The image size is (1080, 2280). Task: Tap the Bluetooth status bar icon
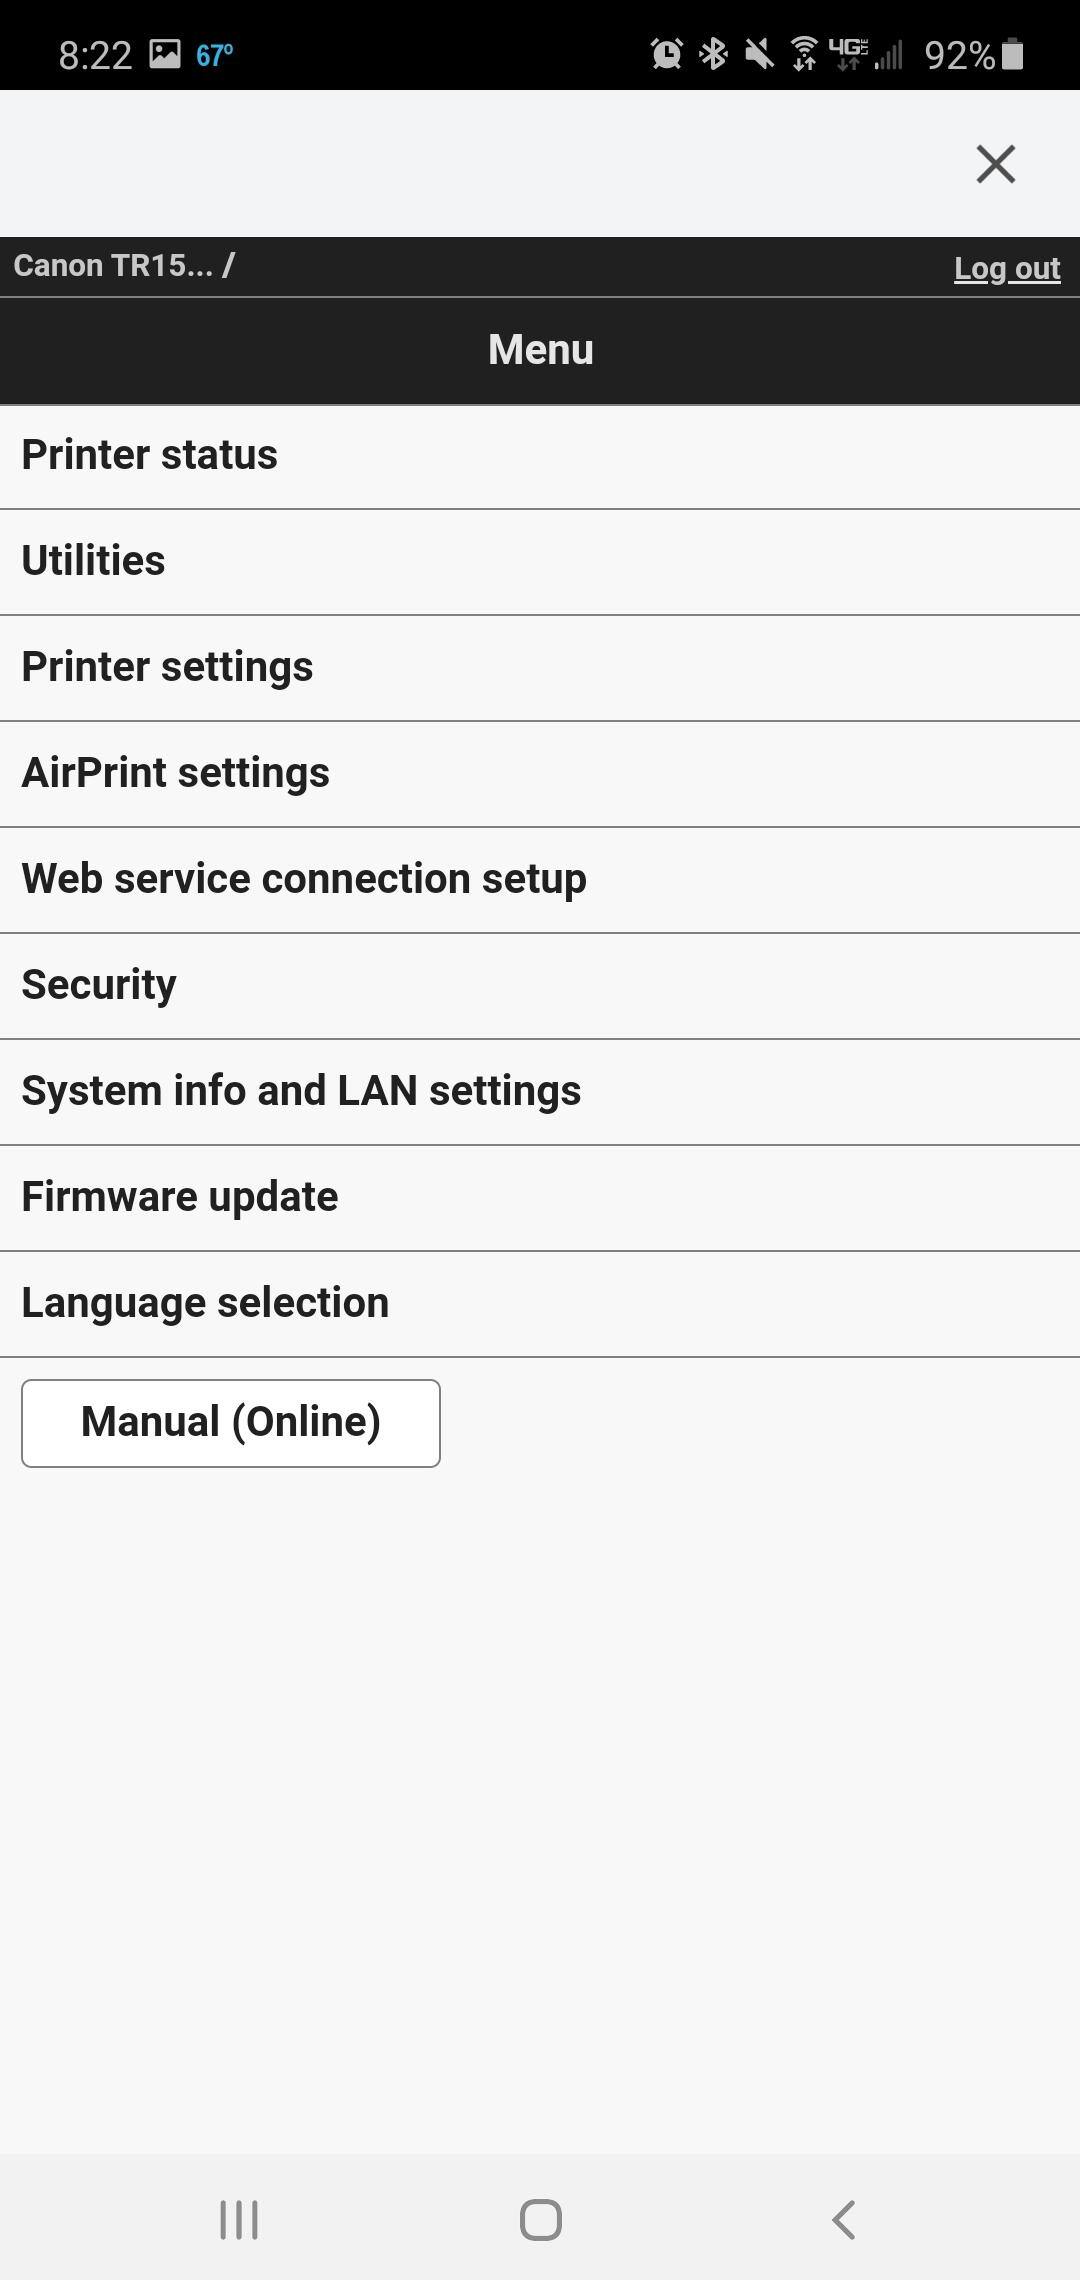click(x=713, y=54)
